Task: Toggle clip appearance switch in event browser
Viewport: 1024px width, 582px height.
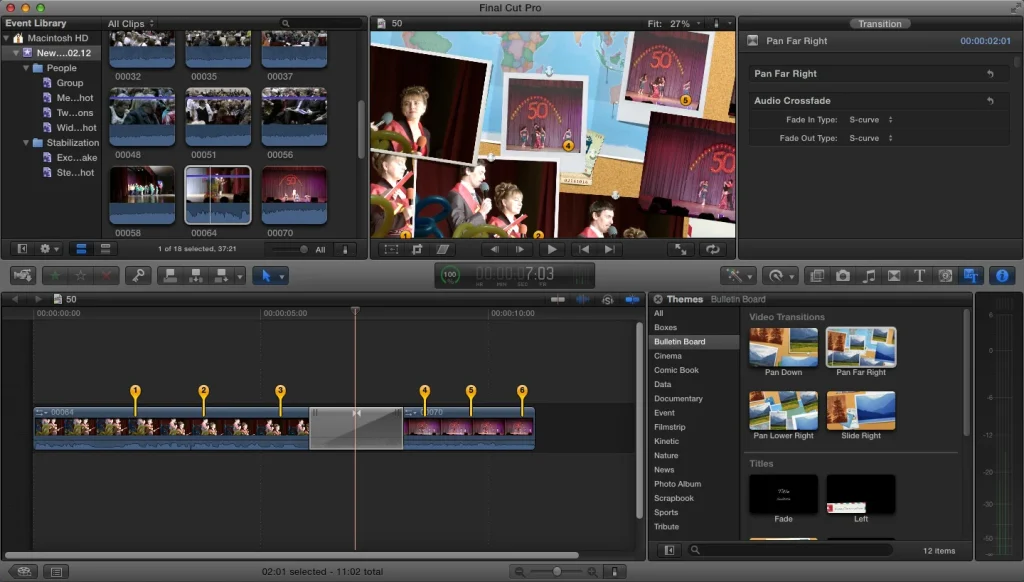Action: [x=345, y=249]
